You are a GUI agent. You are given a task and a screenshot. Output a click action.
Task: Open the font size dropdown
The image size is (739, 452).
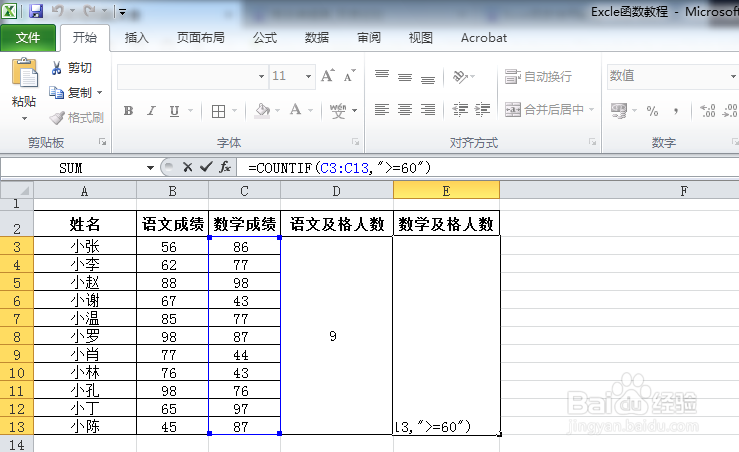(x=308, y=76)
